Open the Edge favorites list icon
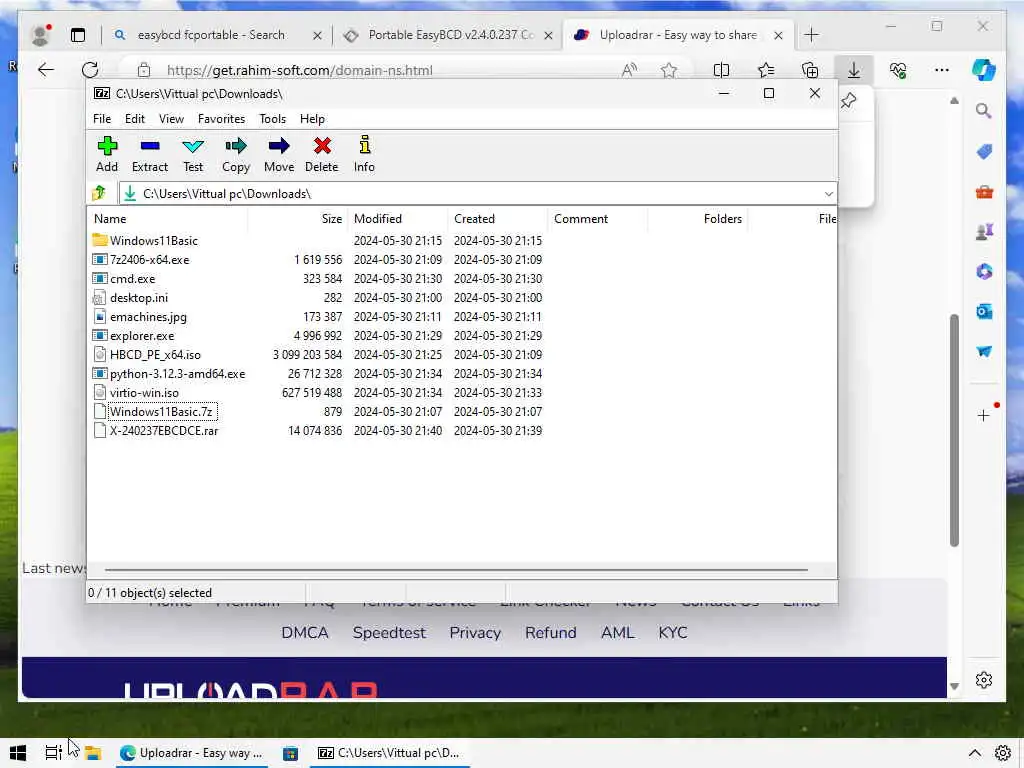1024x768 pixels. [x=765, y=71]
